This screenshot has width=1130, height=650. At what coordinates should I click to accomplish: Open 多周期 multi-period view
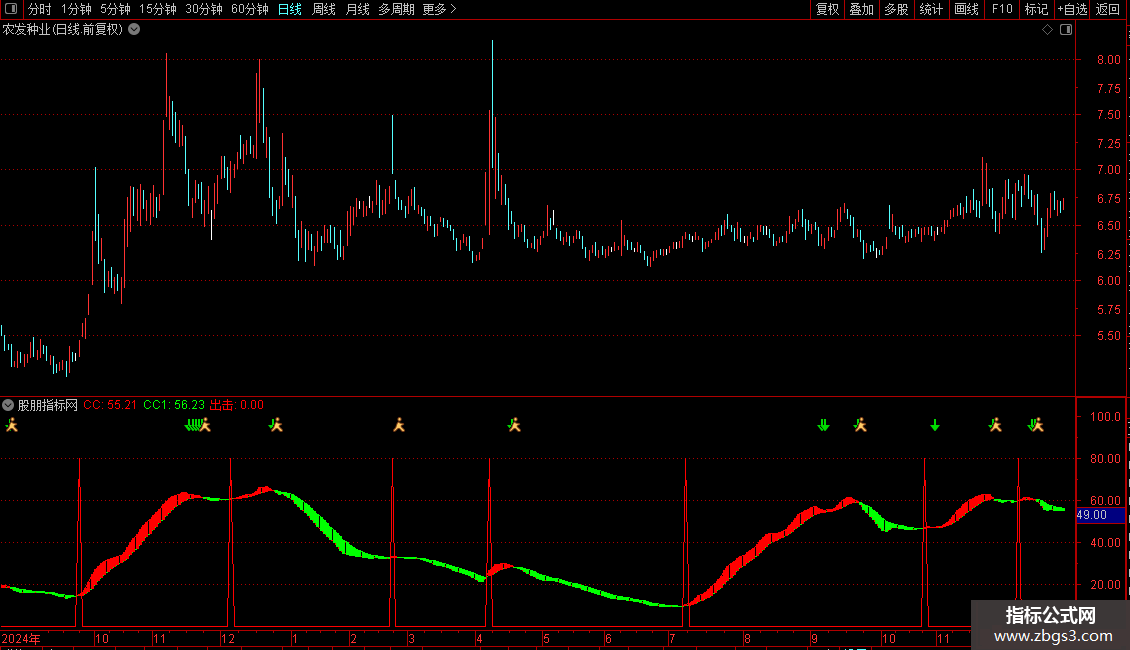pos(396,9)
